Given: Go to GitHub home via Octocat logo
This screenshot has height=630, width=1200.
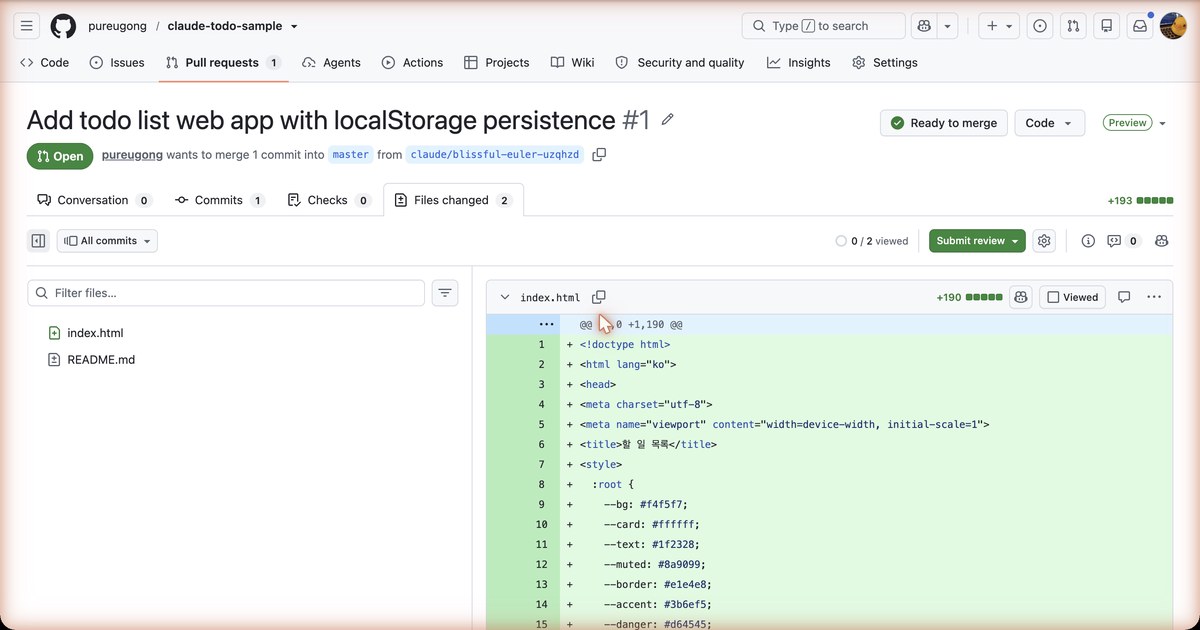Looking at the screenshot, I should click(x=63, y=26).
